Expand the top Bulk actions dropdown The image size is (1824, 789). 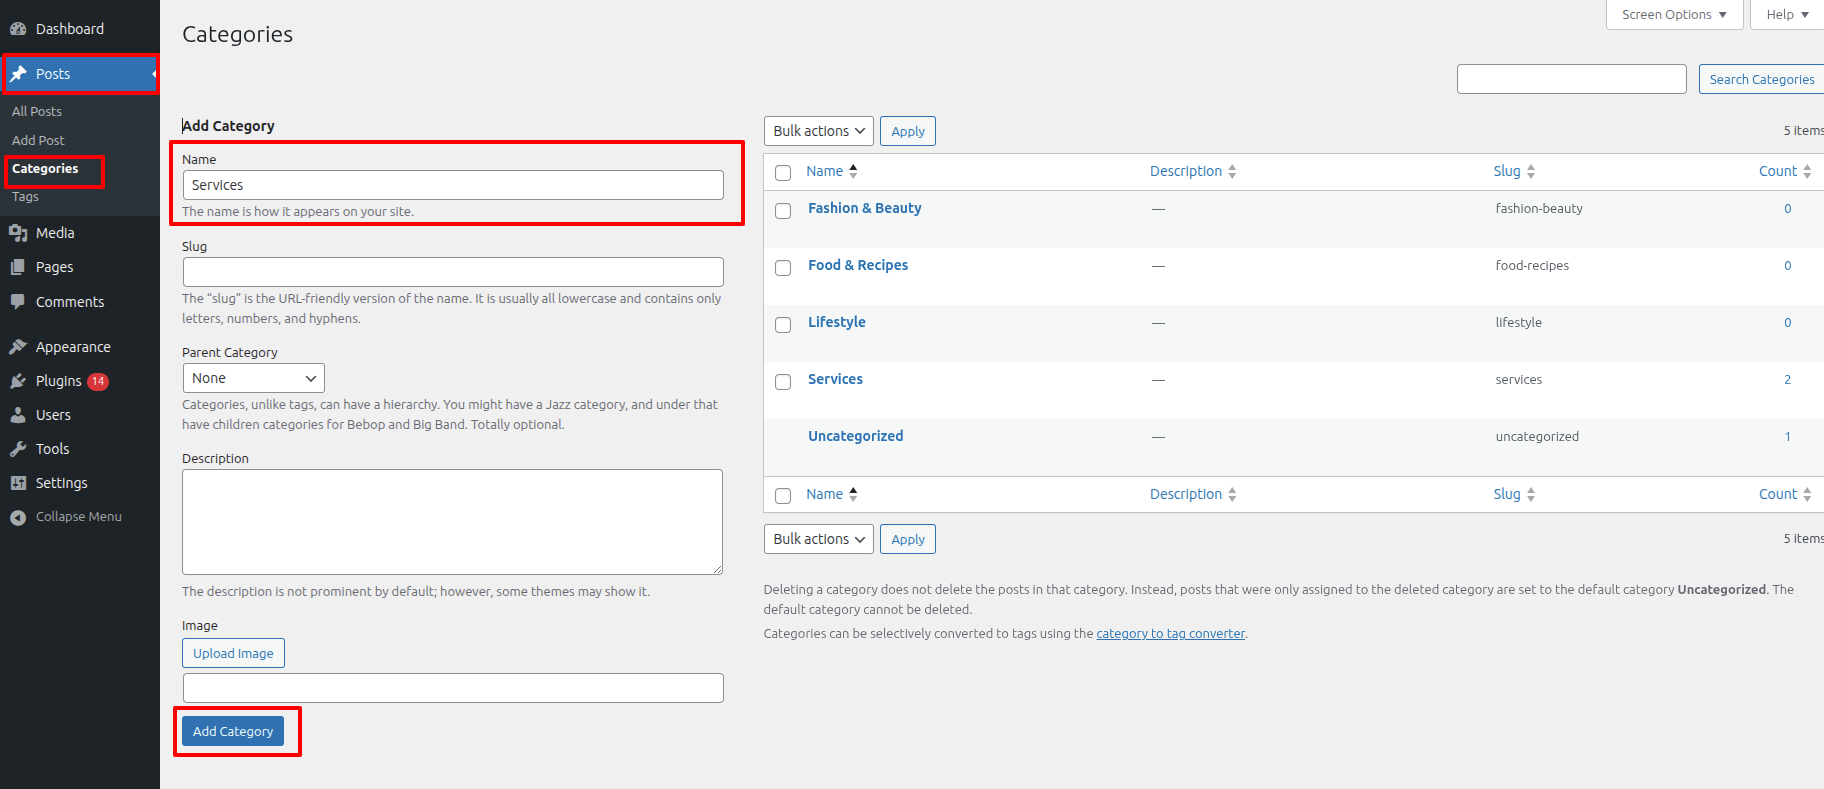tap(818, 131)
